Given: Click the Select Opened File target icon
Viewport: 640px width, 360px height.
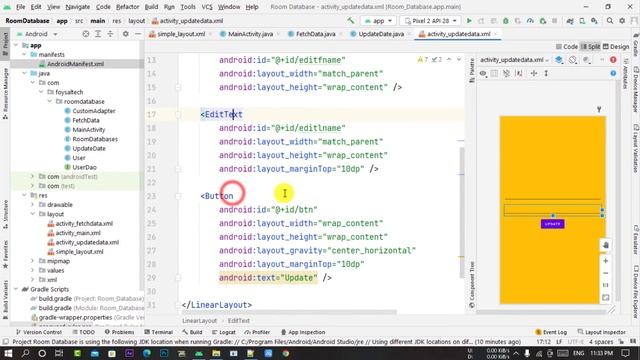Looking at the screenshot, I should click(85, 34).
